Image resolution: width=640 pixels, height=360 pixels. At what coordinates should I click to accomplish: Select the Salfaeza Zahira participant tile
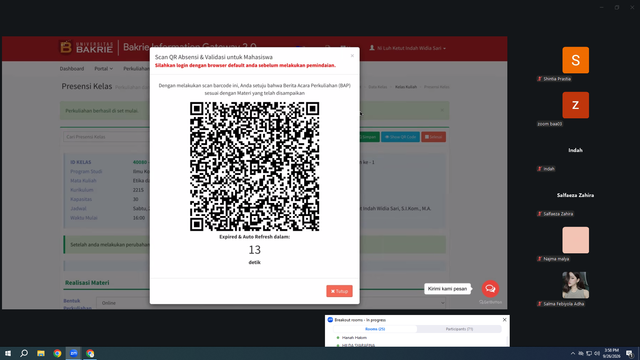tap(576, 195)
